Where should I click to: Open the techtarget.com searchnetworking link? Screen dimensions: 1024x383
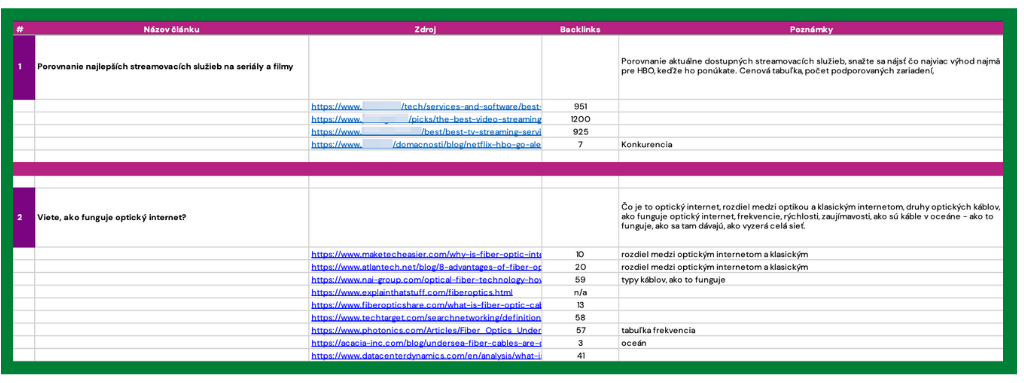coord(426,318)
